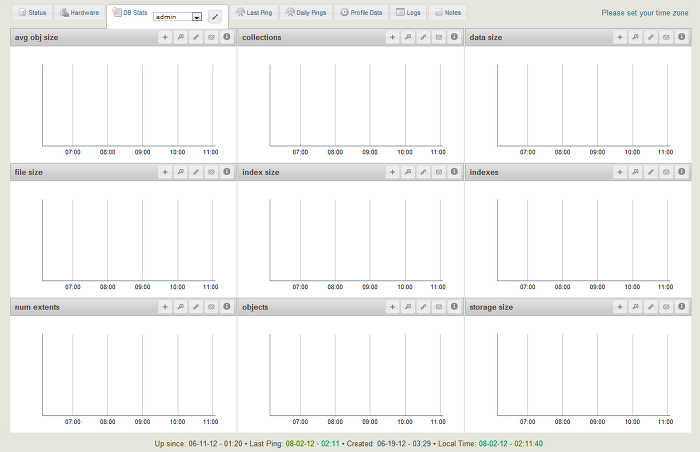Click plus icon on index size chart
Screen dimensions: 700x452
[x=392, y=172]
